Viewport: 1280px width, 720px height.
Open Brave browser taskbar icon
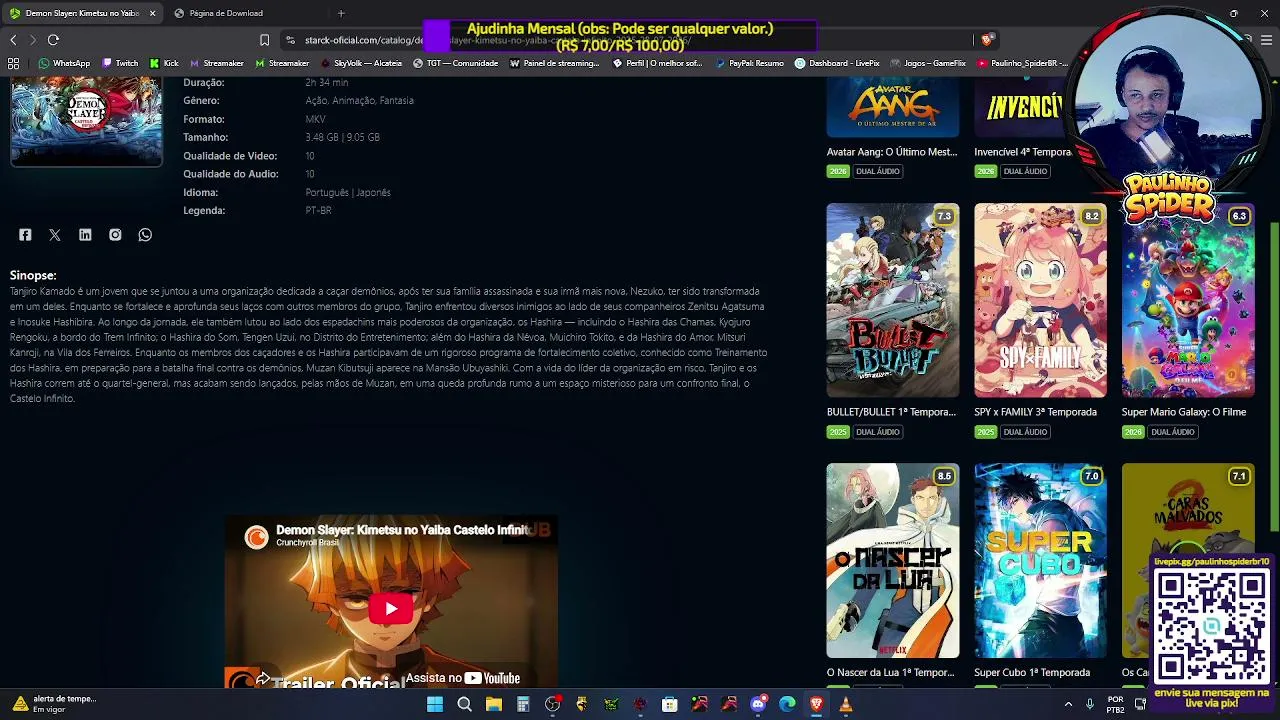(x=817, y=704)
